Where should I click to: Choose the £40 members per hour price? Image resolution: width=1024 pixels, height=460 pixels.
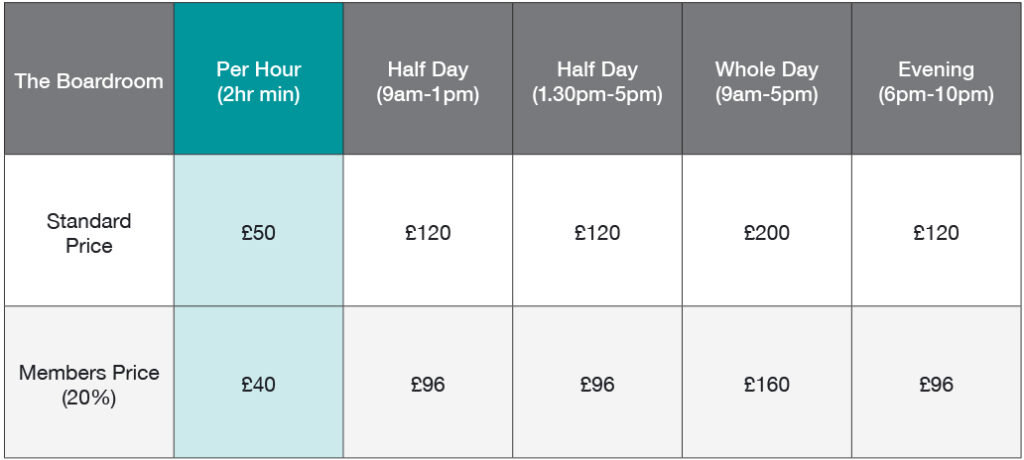pos(259,384)
